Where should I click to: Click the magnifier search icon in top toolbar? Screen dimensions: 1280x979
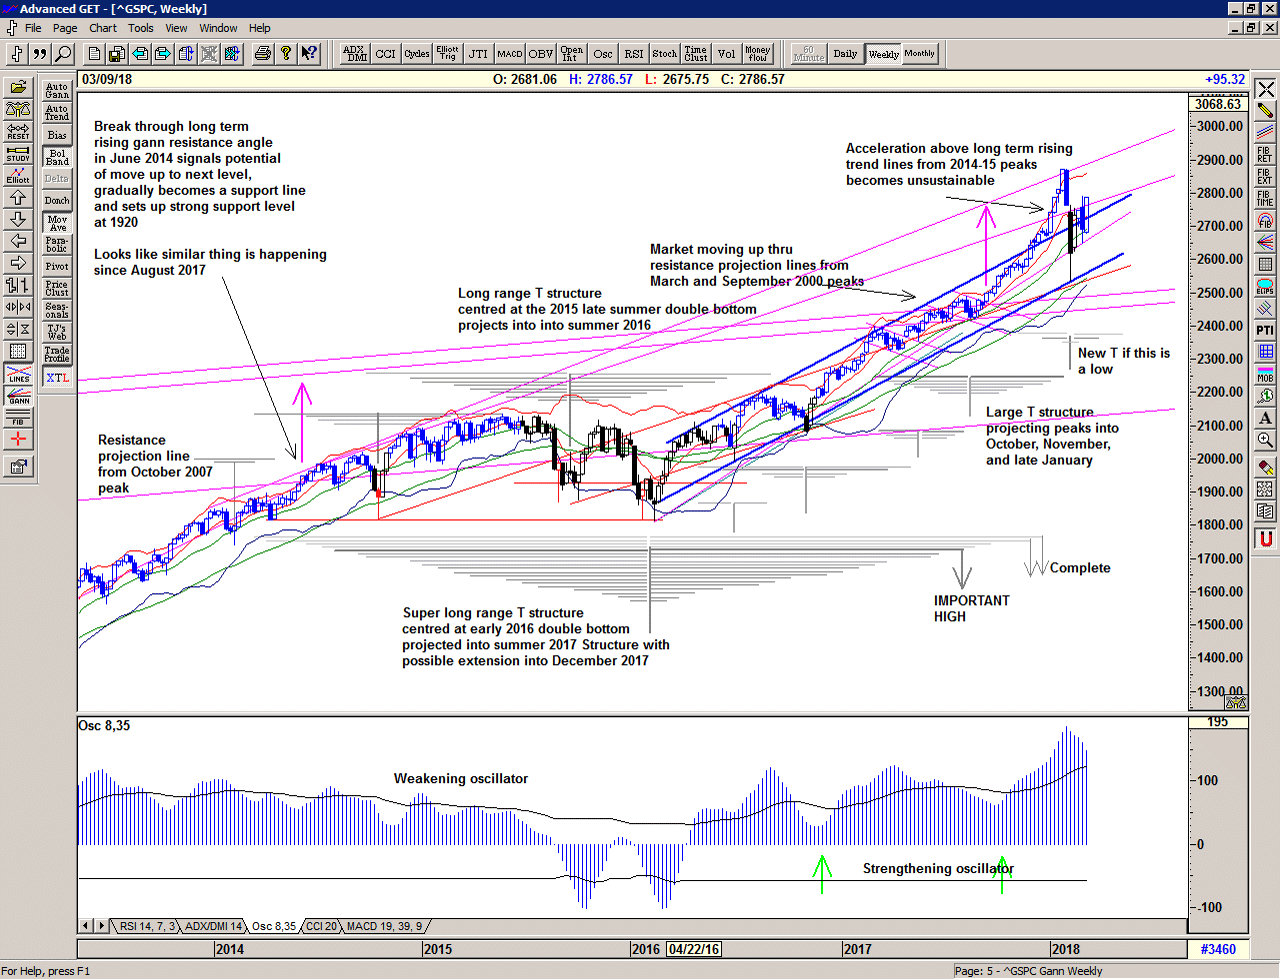coord(63,54)
